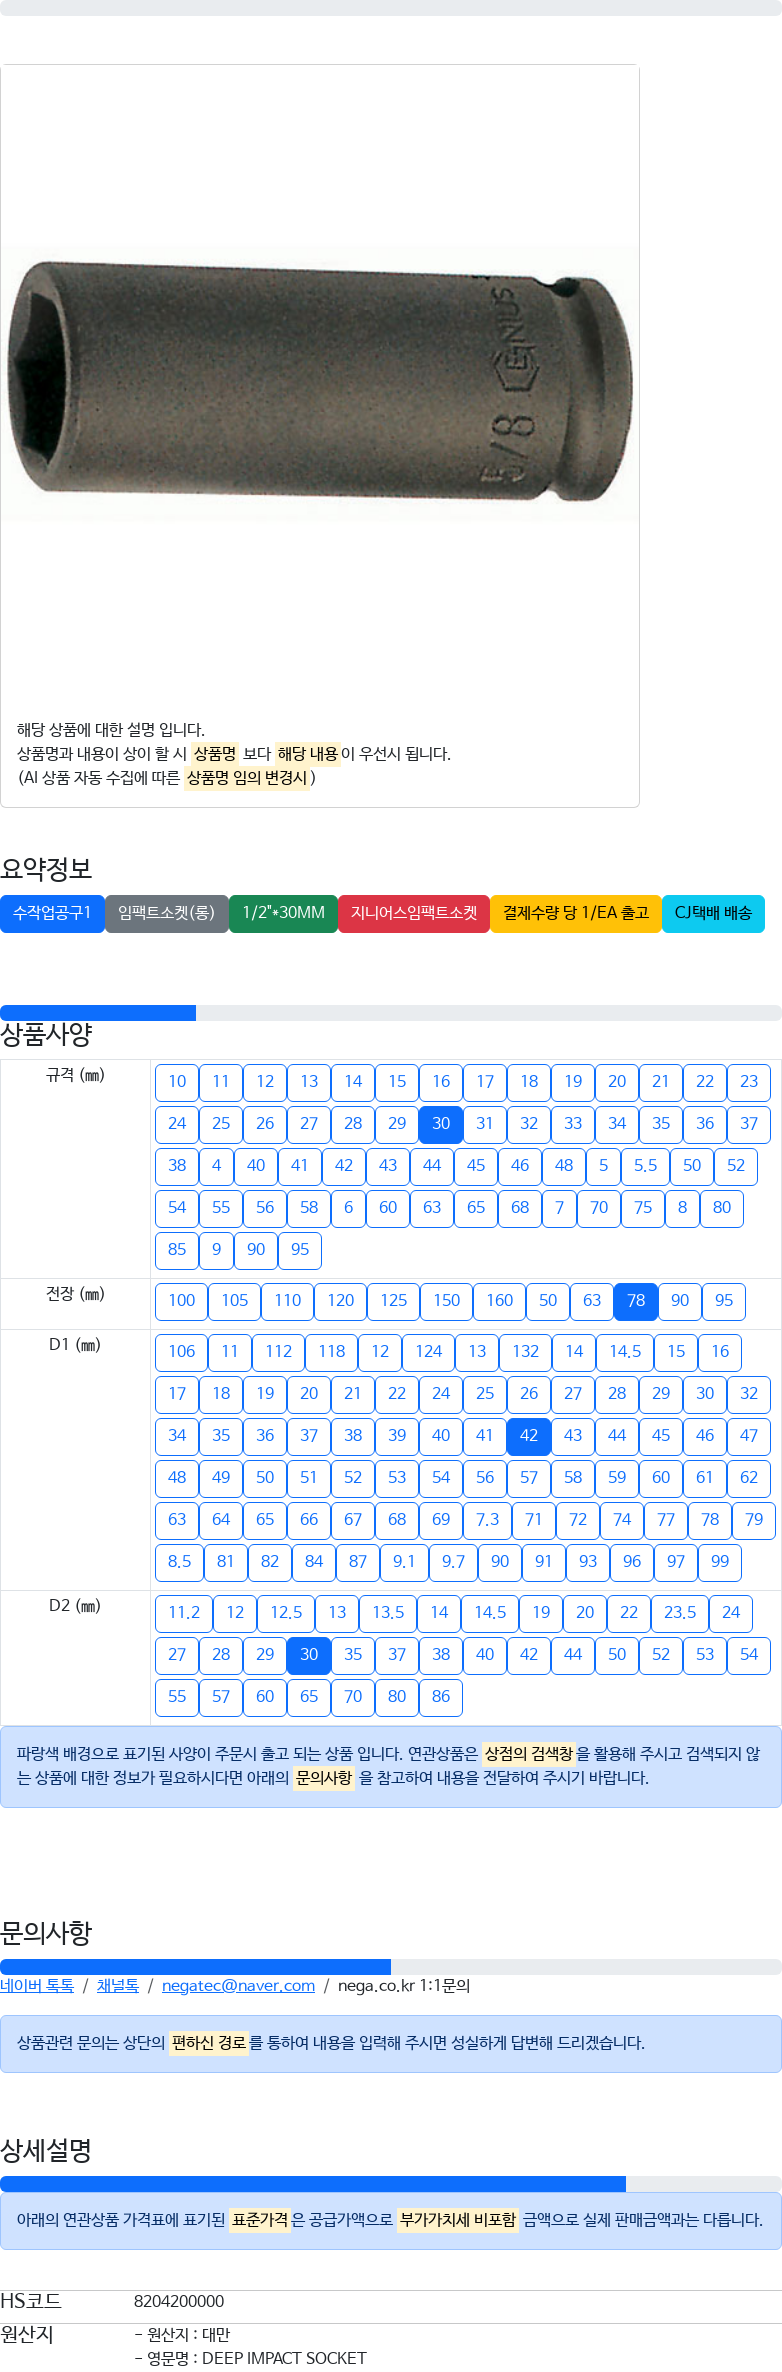Pick 125 in the 전장 row
The height and width of the screenshot is (2372, 782).
click(394, 1301)
